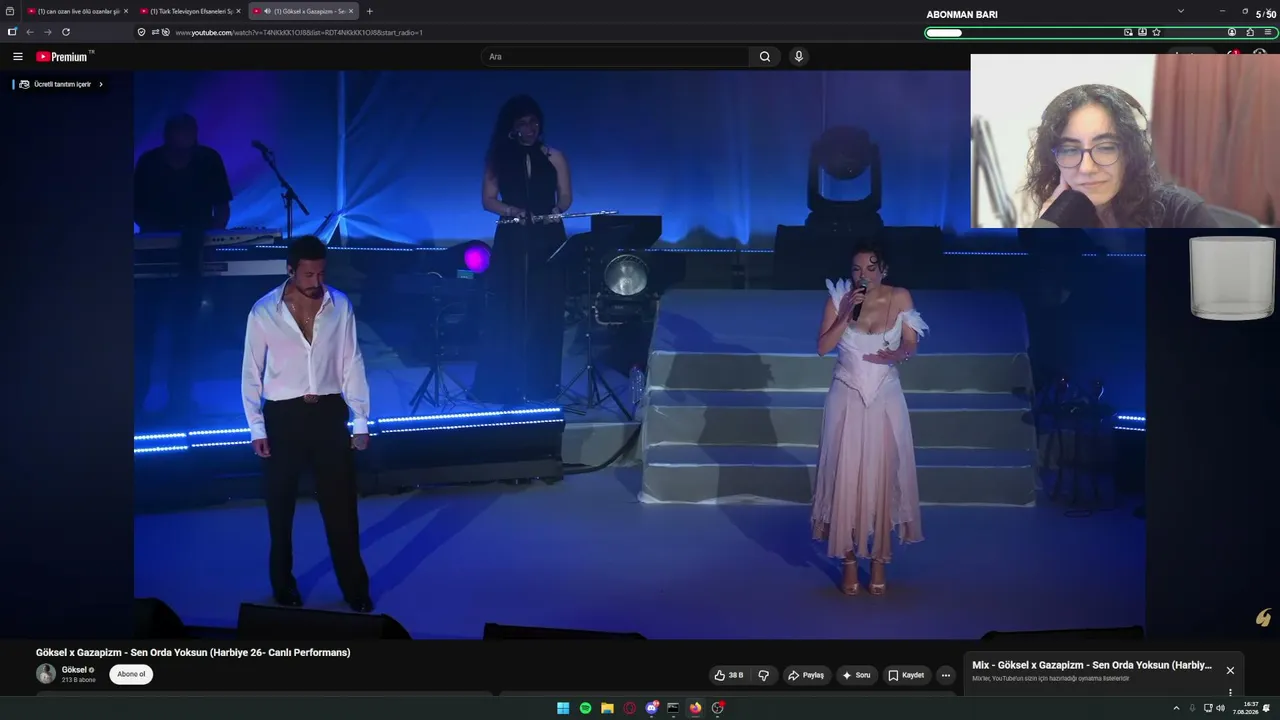Open the video title 'Göksel x Gazapizm - Sen Orda Yoksun'

193,652
